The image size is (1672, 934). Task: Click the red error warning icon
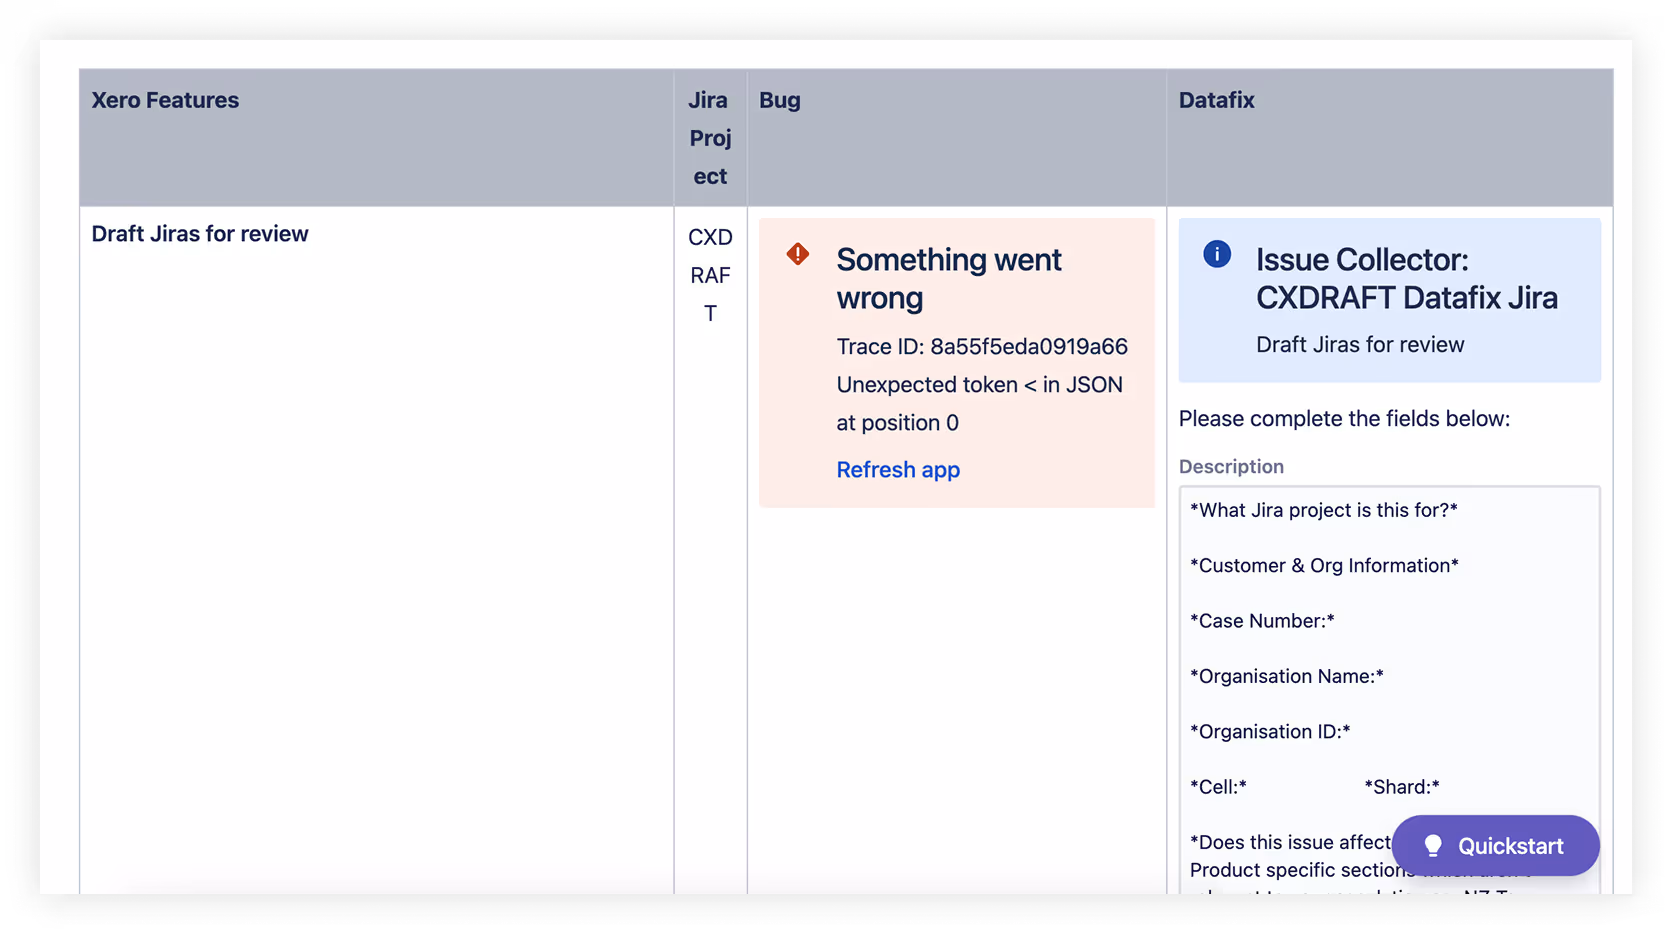(x=797, y=254)
